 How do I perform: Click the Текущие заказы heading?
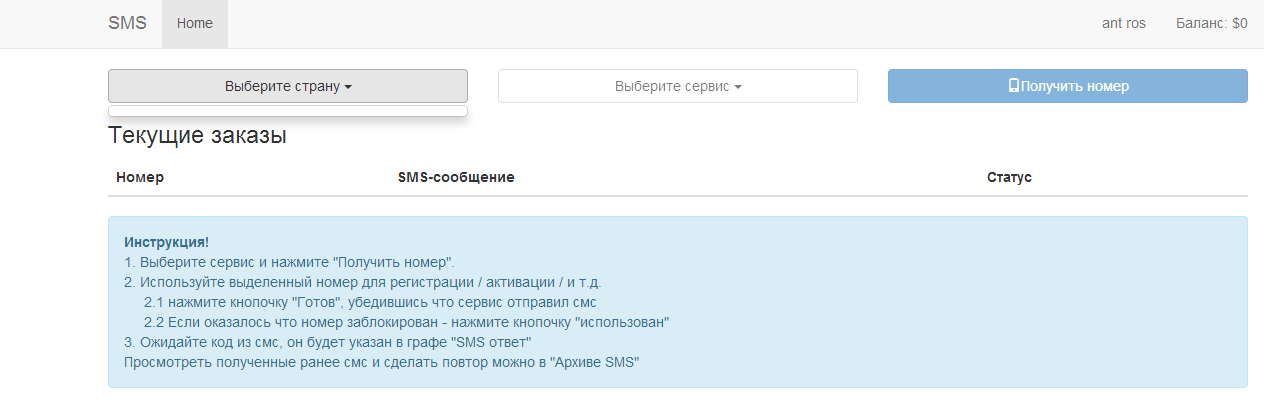click(x=198, y=135)
